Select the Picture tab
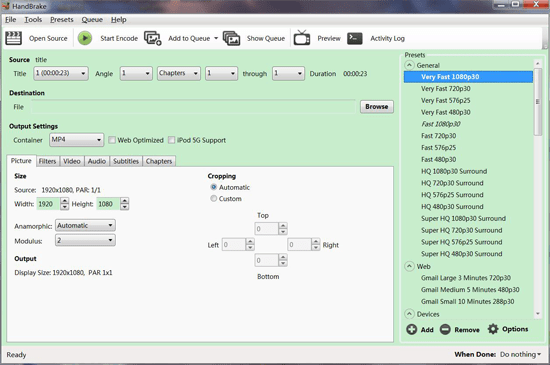Image resolution: width=550 pixels, height=365 pixels. (x=21, y=161)
